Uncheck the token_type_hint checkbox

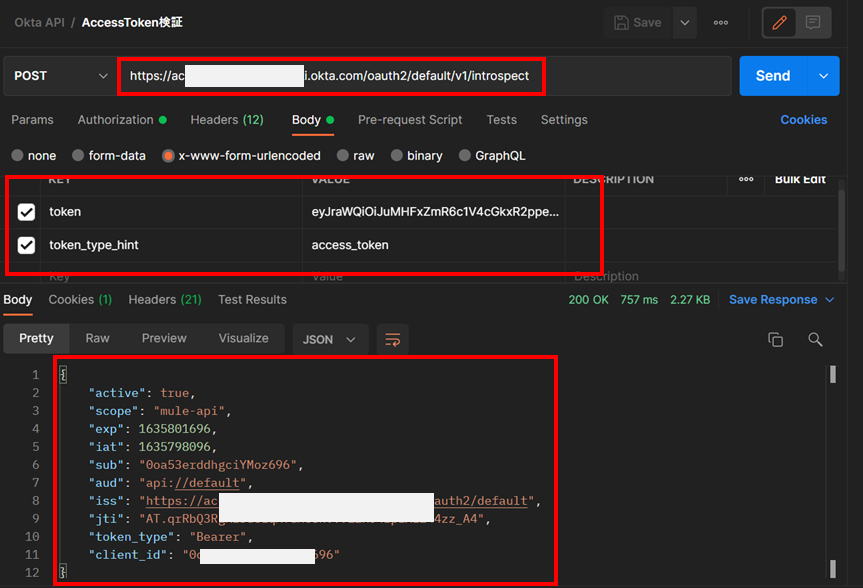point(27,245)
